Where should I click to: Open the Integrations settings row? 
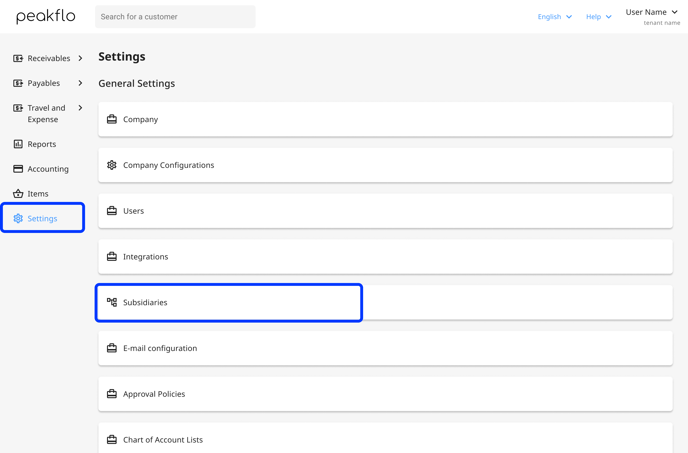click(x=385, y=256)
